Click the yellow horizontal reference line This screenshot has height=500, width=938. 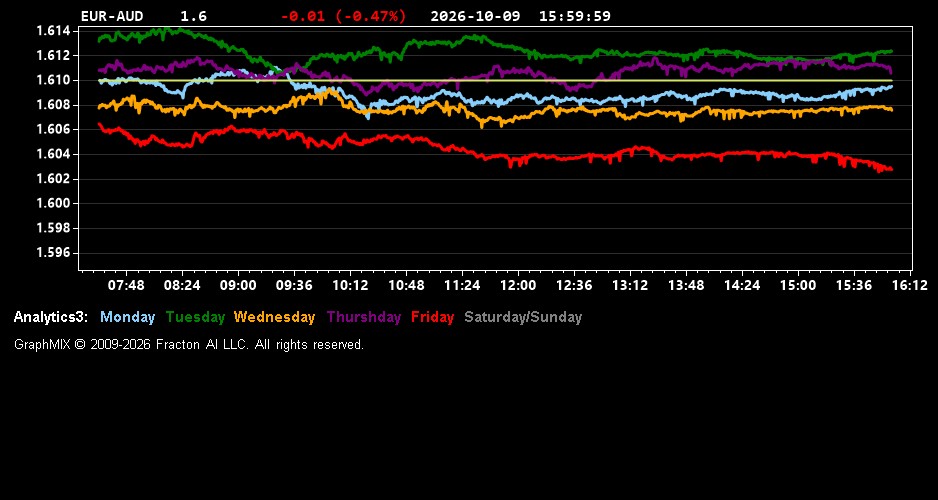(x=495, y=80)
